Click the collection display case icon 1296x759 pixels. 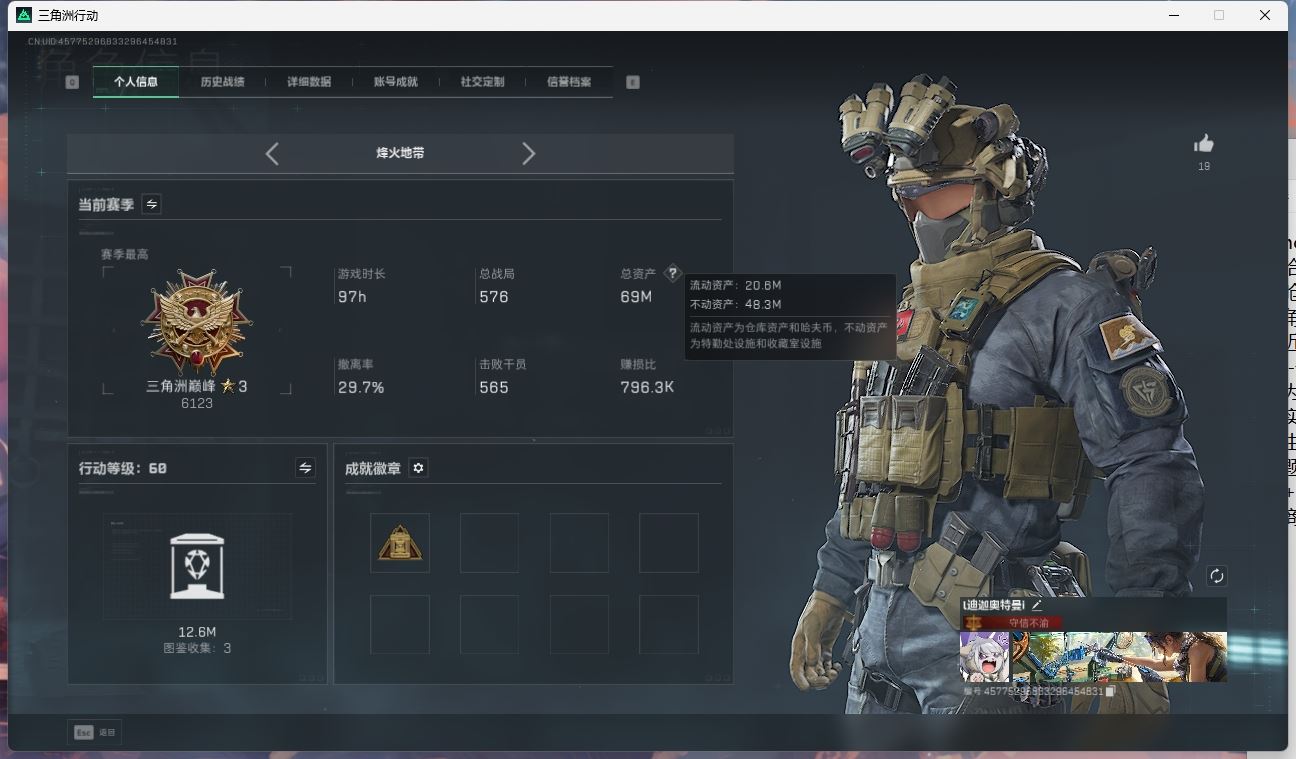coord(197,567)
